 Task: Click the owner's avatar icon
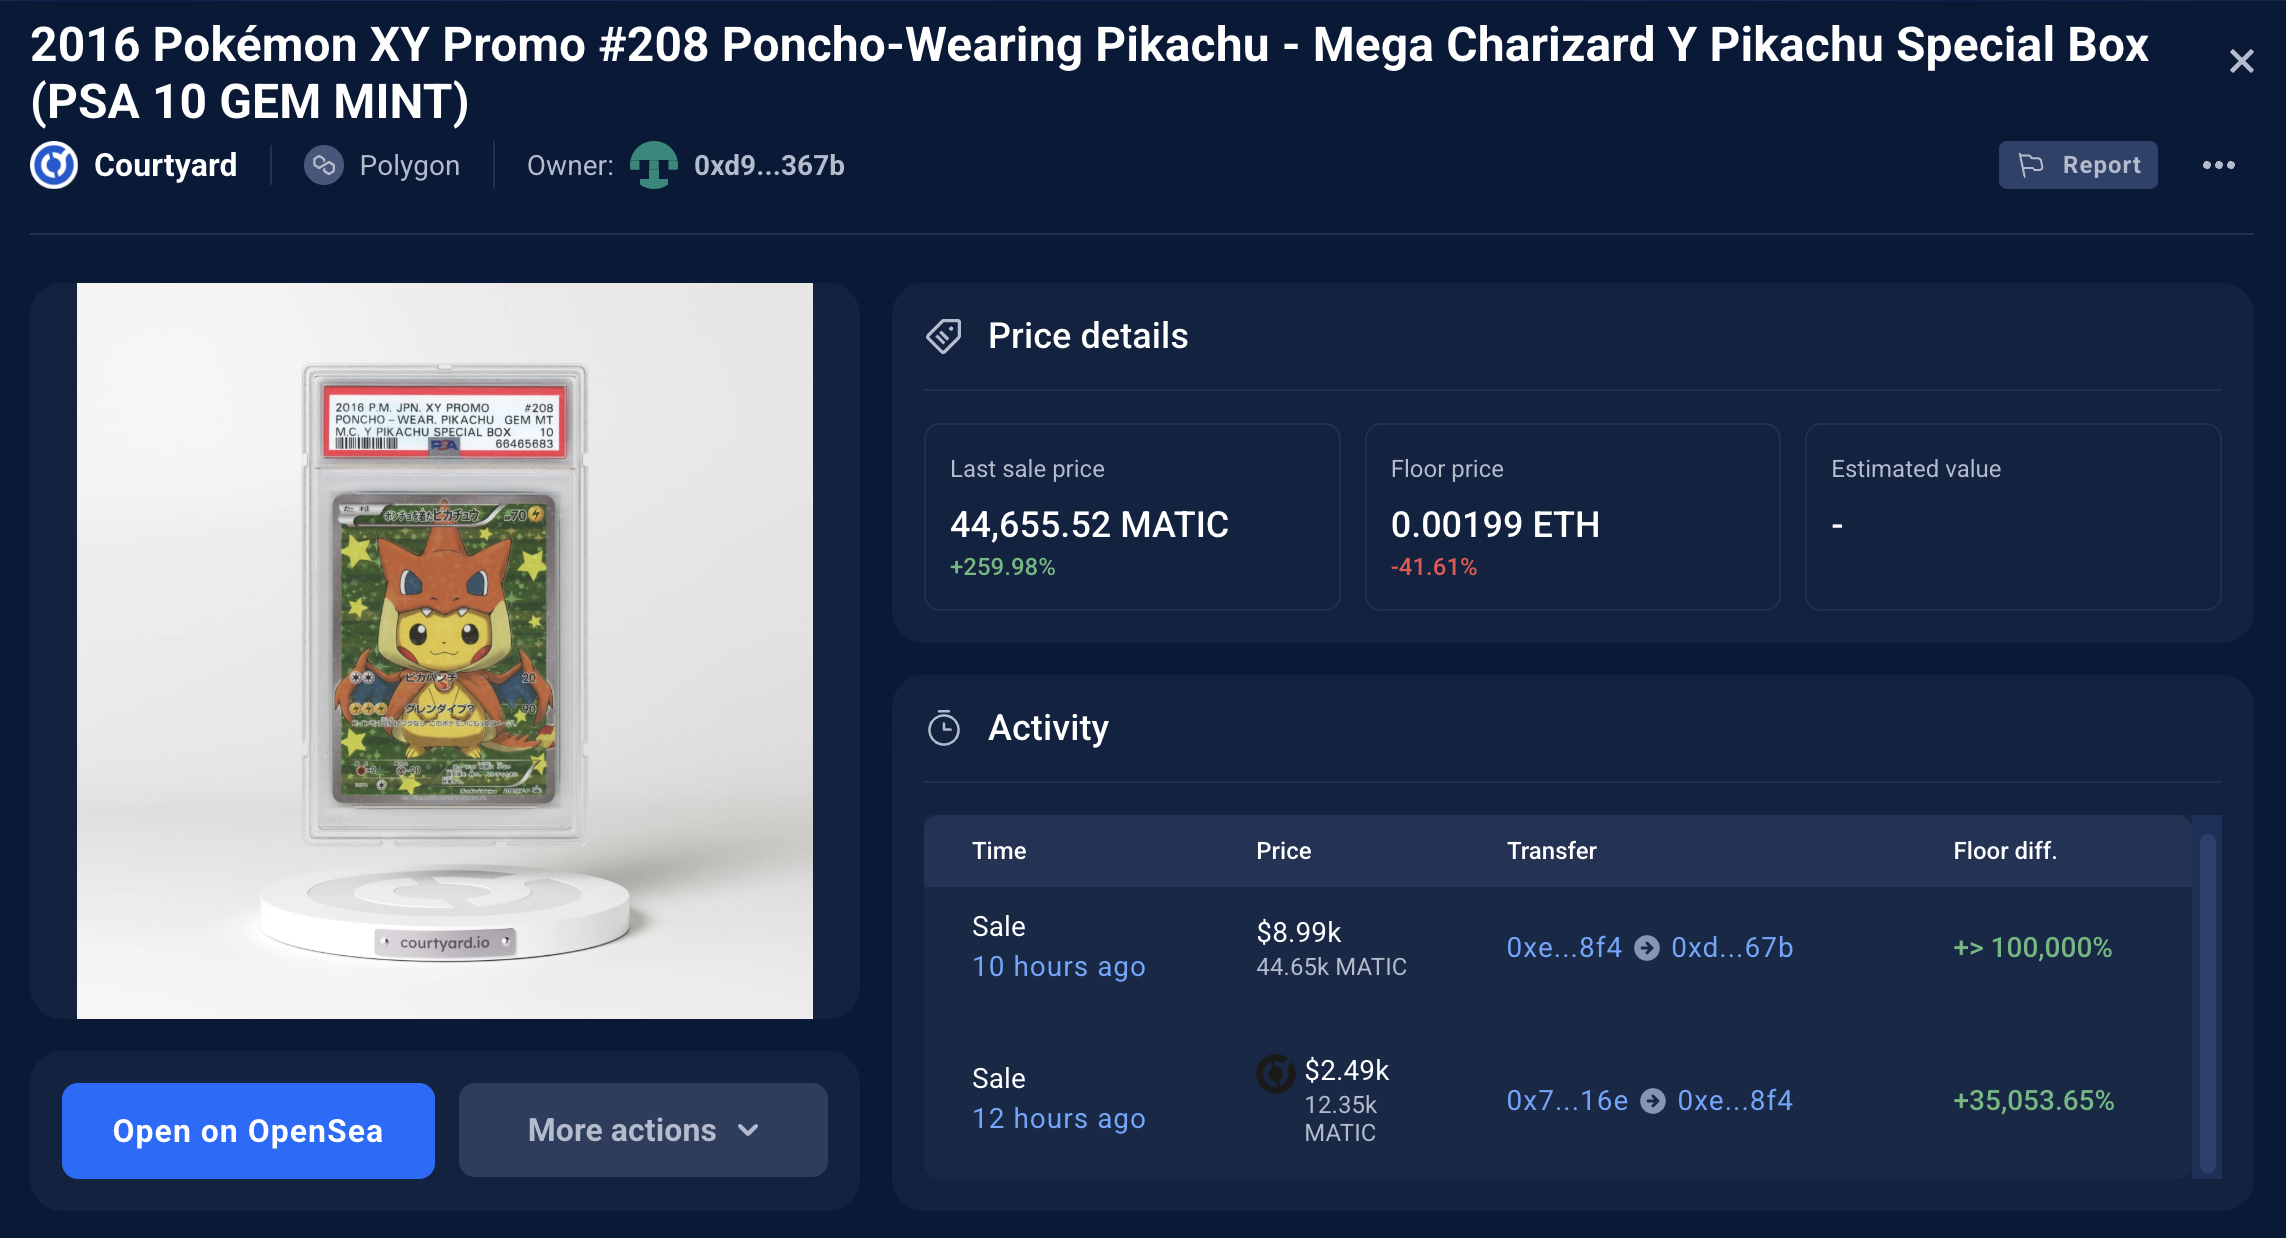click(x=652, y=165)
